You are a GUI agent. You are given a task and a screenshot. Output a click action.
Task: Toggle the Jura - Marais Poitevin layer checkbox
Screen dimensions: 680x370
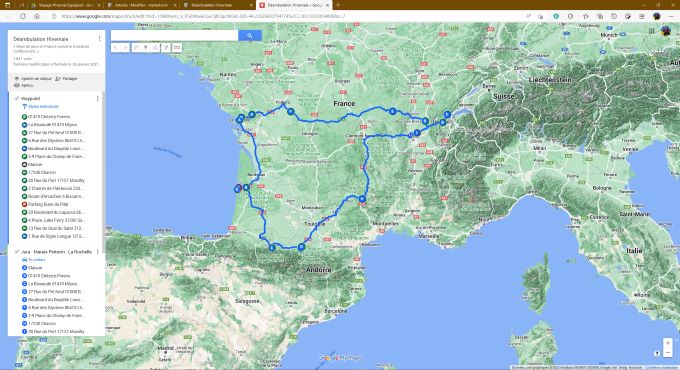(16, 252)
